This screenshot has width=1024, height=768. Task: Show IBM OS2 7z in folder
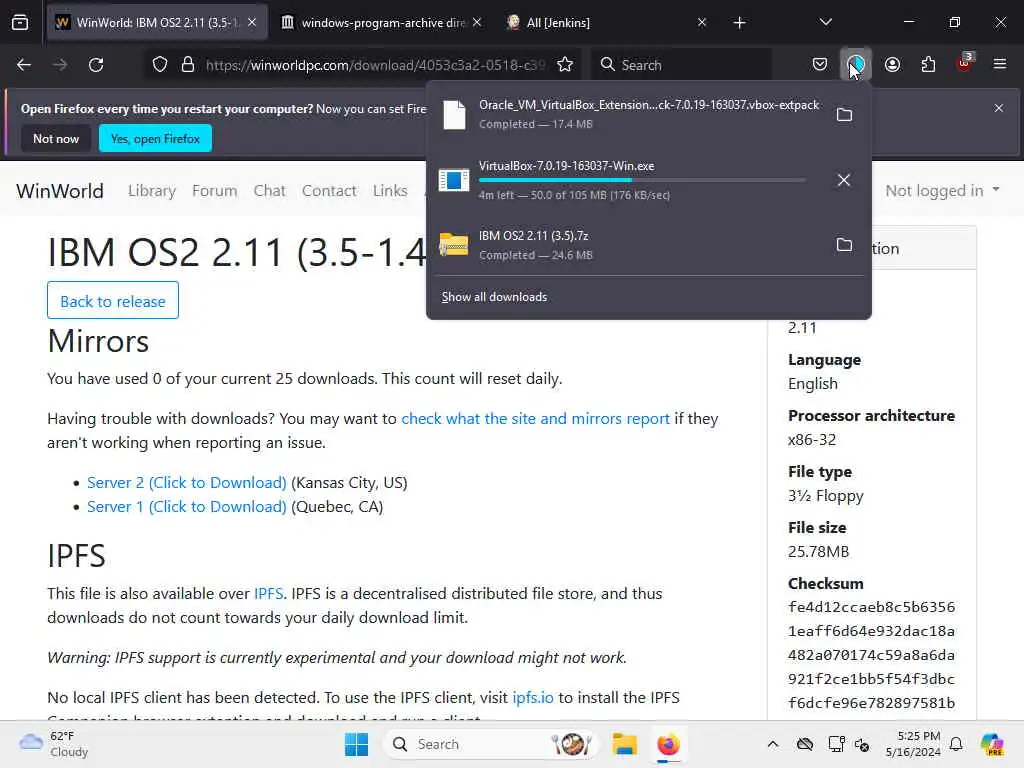pos(844,245)
